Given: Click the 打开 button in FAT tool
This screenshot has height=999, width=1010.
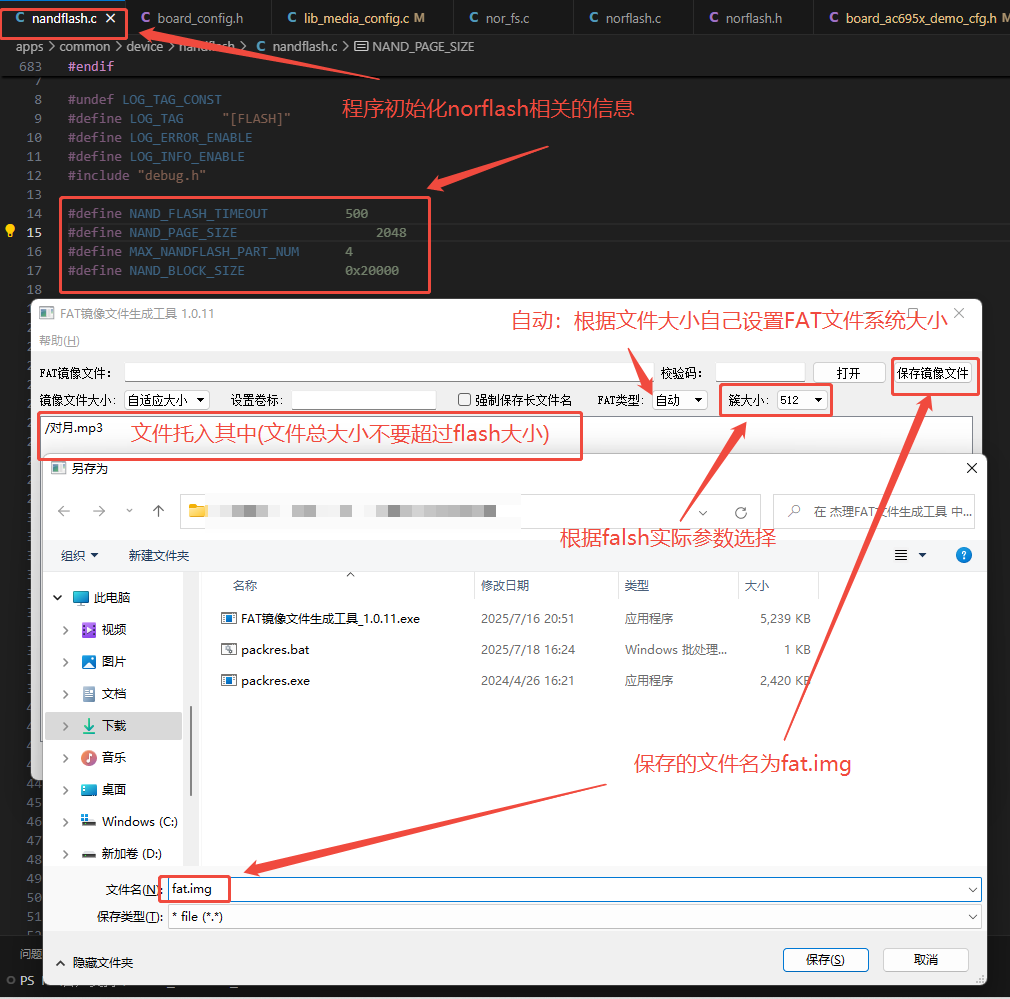Looking at the screenshot, I should [x=848, y=373].
